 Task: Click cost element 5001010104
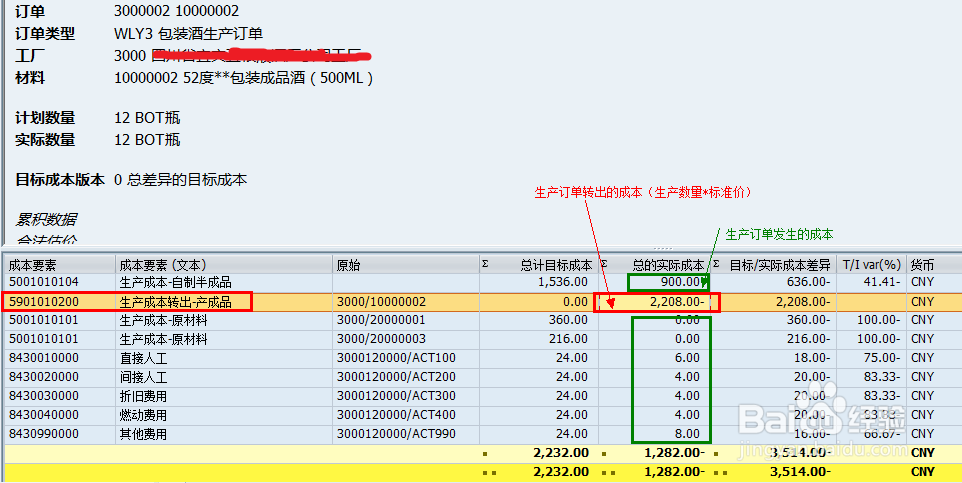[44, 282]
